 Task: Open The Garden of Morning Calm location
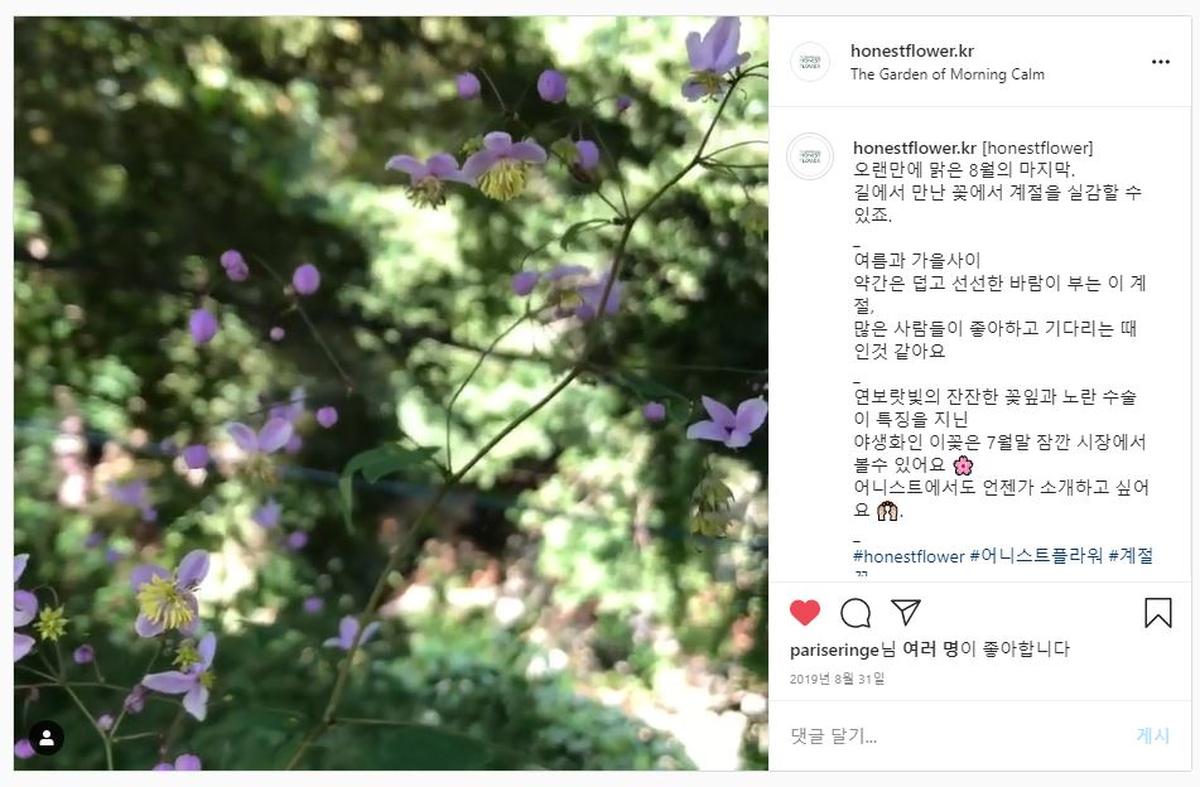(947, 74)
